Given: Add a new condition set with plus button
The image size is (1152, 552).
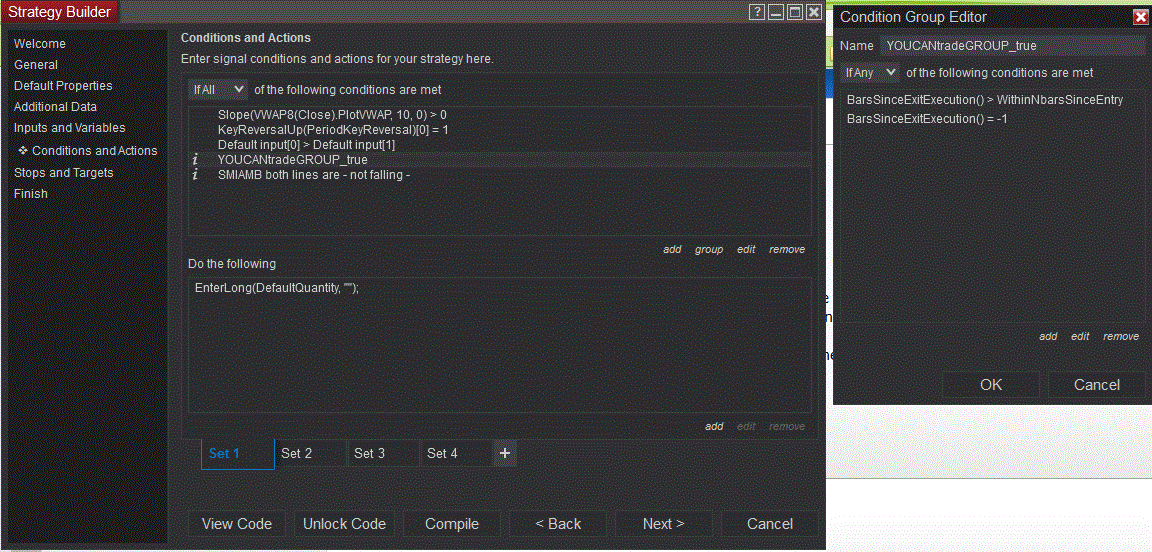Looking at the screenshot, I should tap(504, 454).
